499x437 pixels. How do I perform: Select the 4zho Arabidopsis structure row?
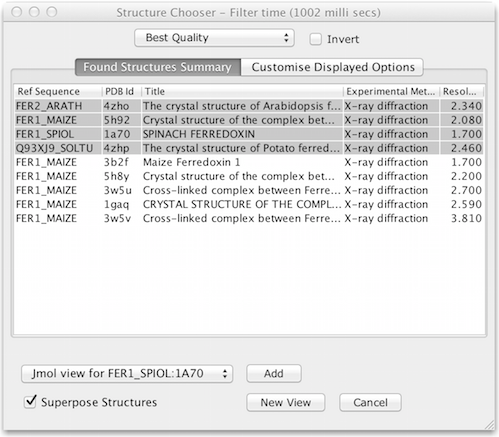coord(249,106)
